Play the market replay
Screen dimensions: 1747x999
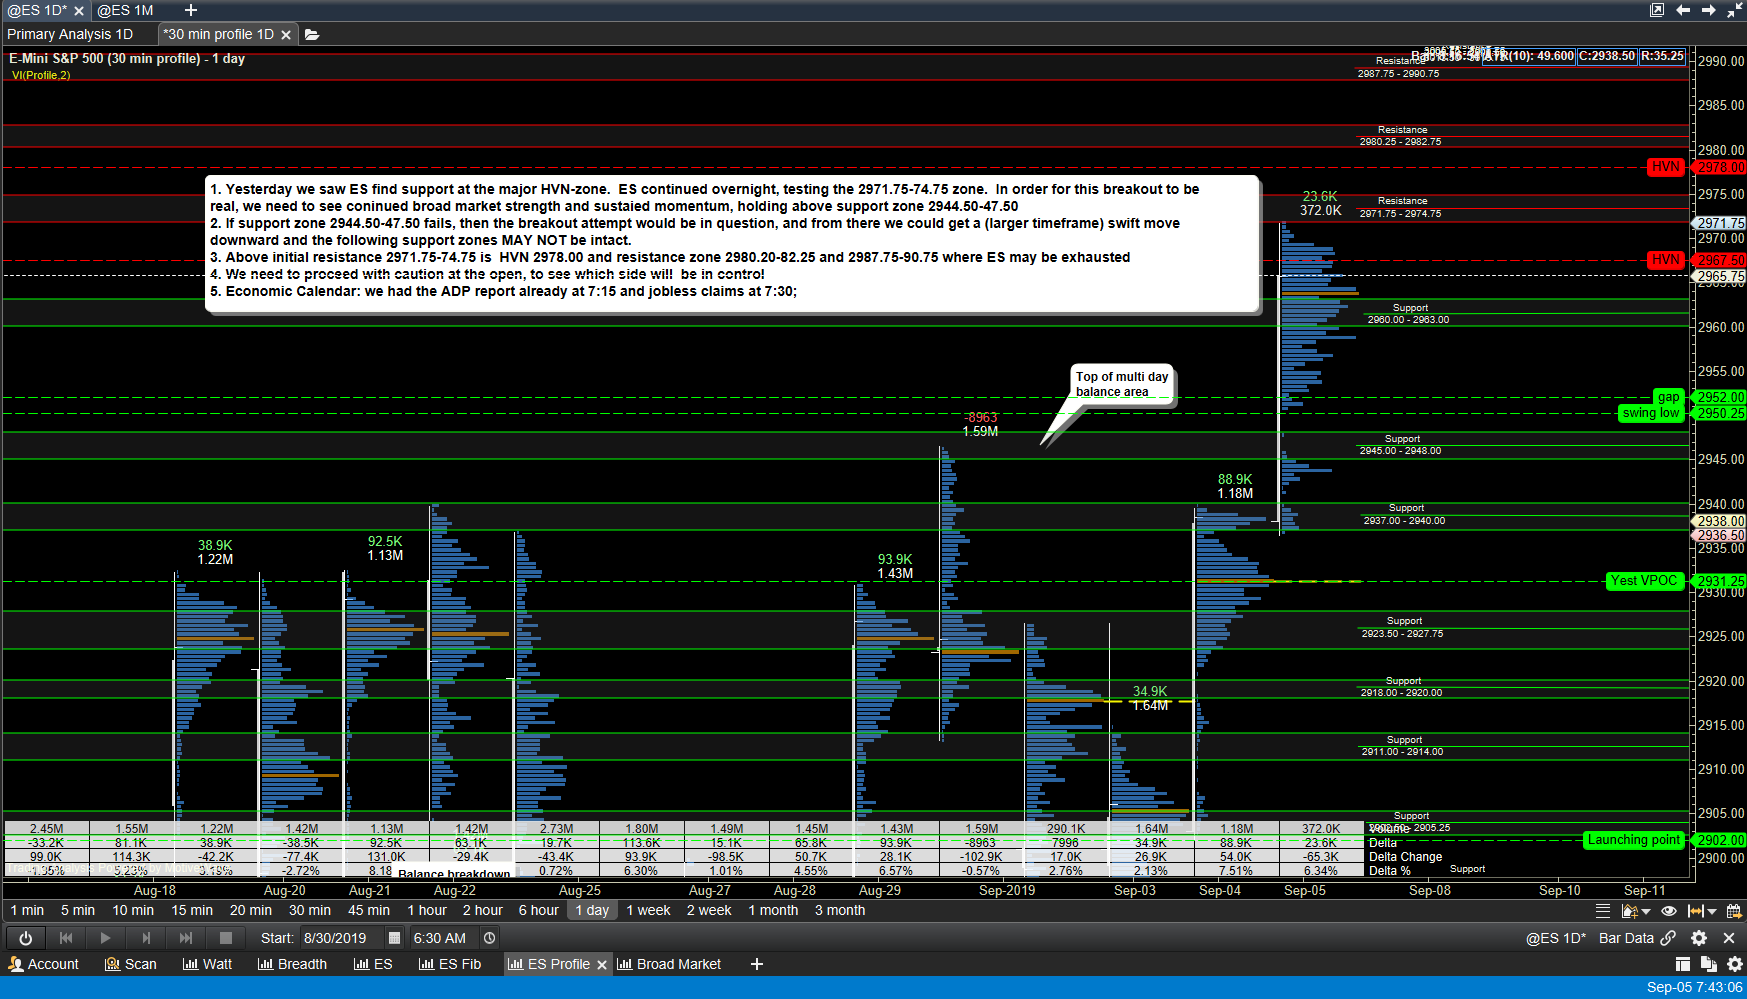click(x=105, y=938)
